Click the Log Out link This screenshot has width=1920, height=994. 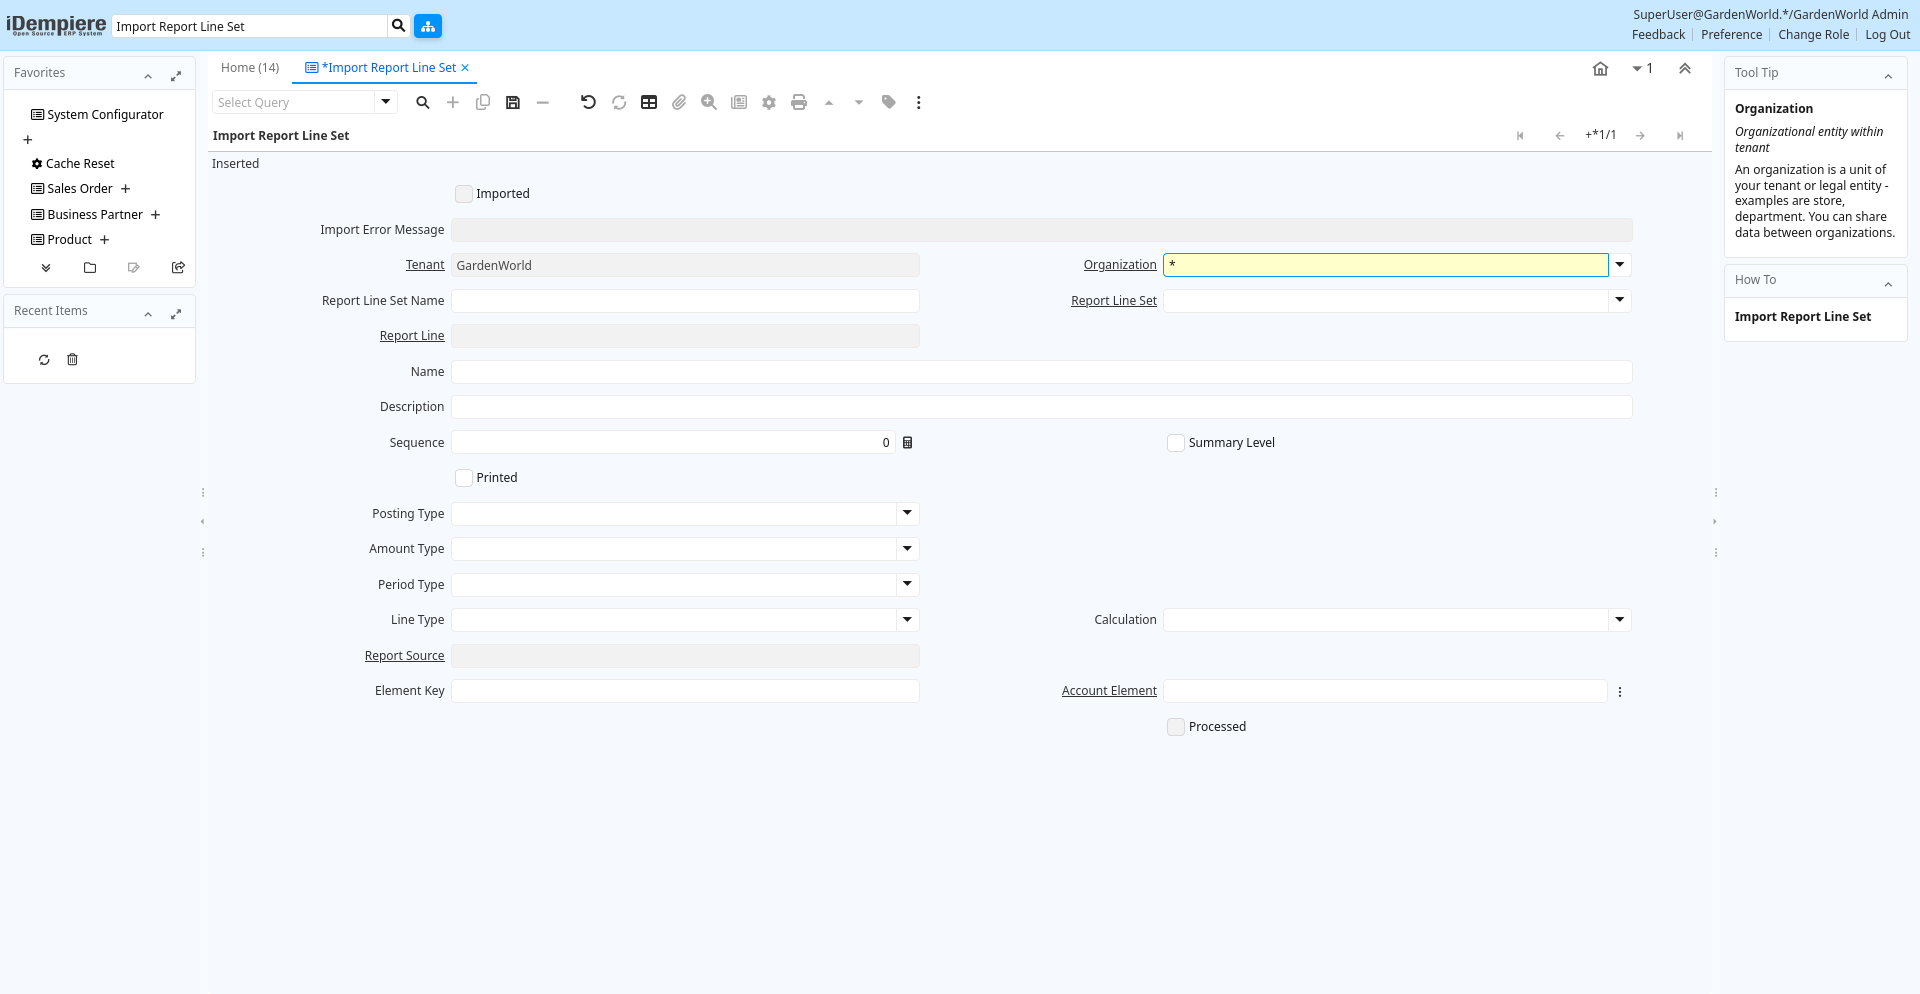coord(1887,35)
